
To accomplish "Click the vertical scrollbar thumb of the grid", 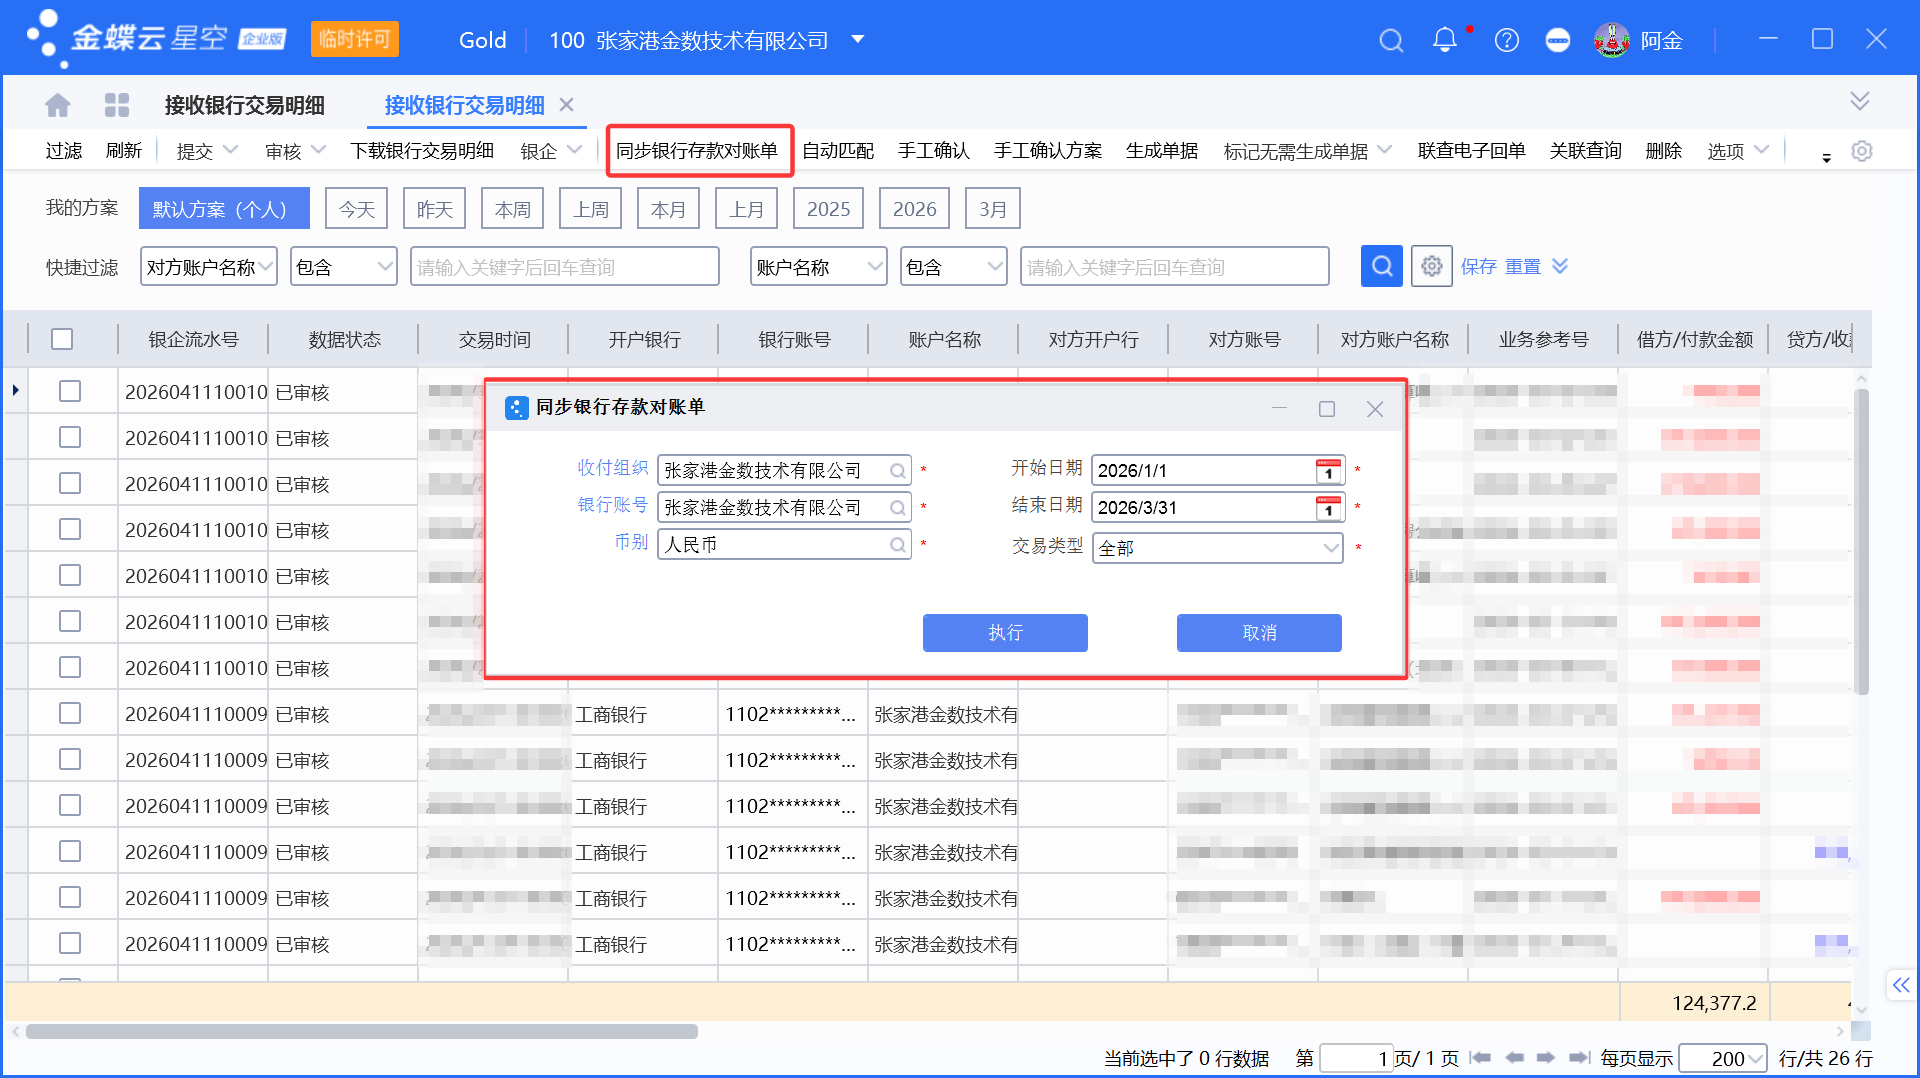I will coord(1861,540).
